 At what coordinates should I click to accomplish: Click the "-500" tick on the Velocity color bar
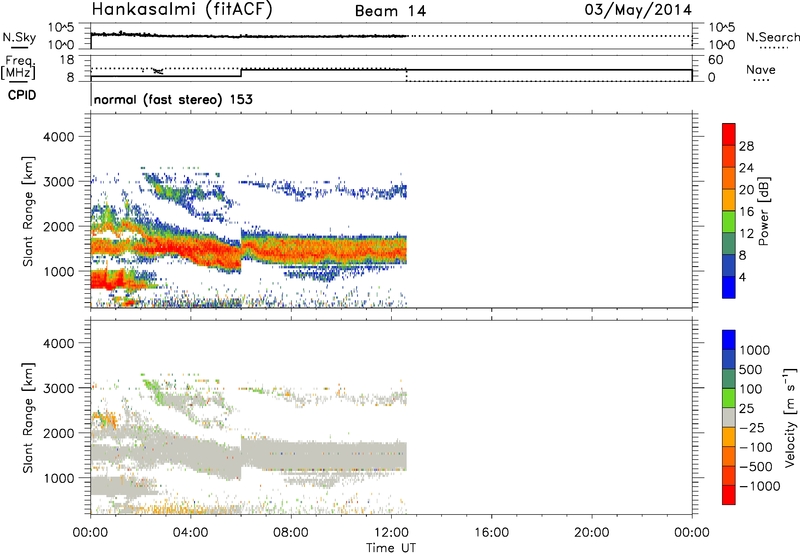click(755, 466)
